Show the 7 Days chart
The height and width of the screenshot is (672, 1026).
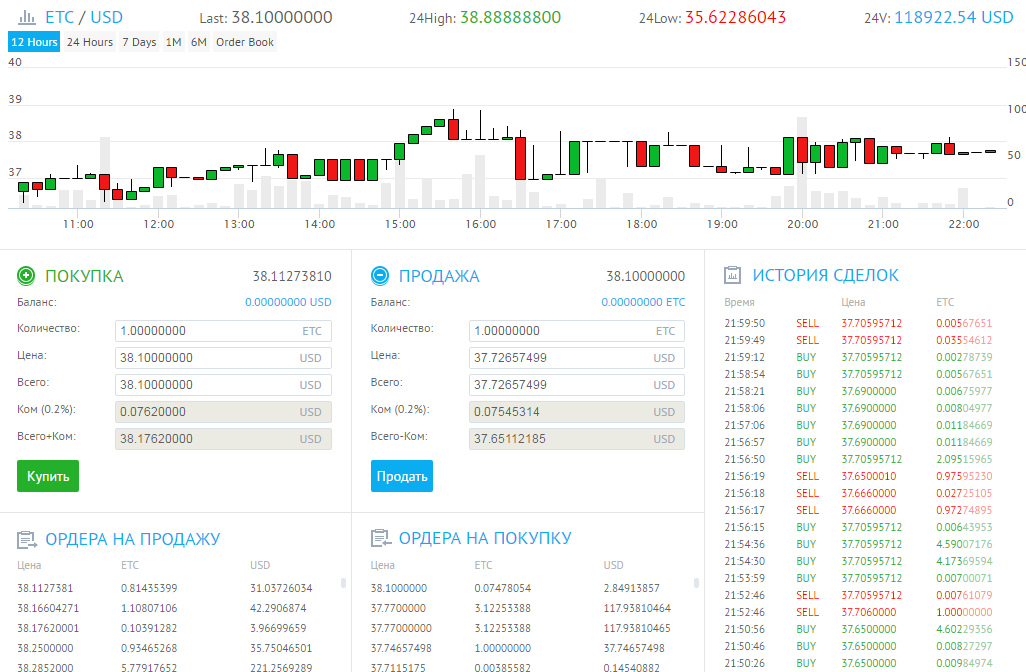pyautogui.click(x=139, y=42)
